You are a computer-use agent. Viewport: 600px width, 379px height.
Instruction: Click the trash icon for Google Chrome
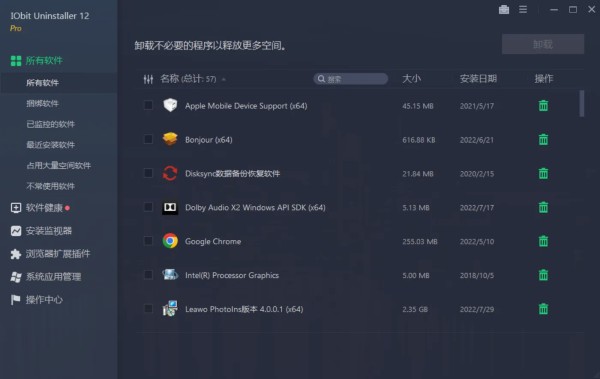[543, 241]
